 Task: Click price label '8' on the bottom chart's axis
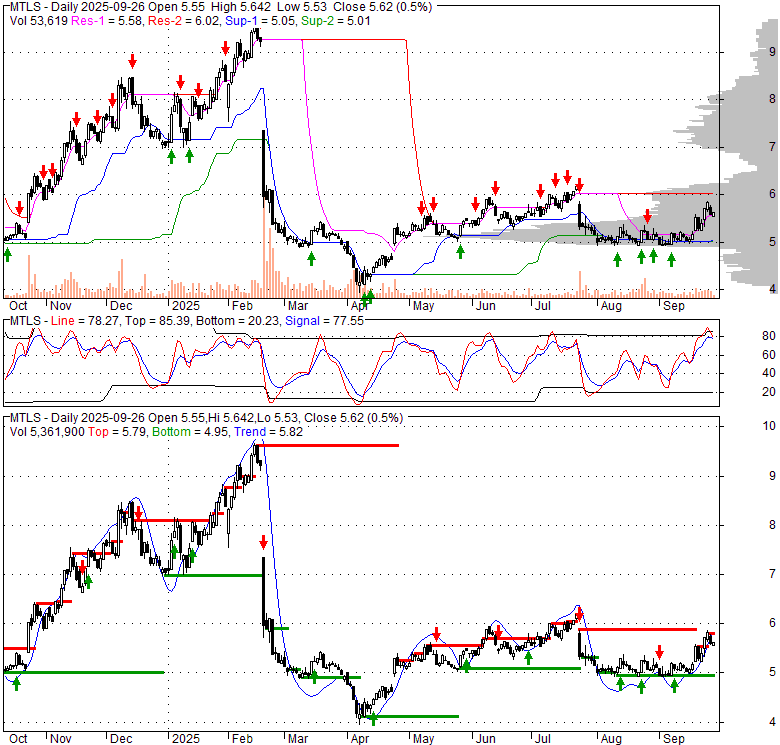772,525
